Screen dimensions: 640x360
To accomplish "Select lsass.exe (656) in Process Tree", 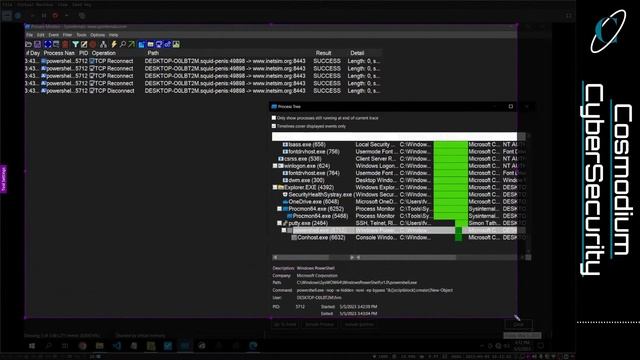I will [307, 144].
